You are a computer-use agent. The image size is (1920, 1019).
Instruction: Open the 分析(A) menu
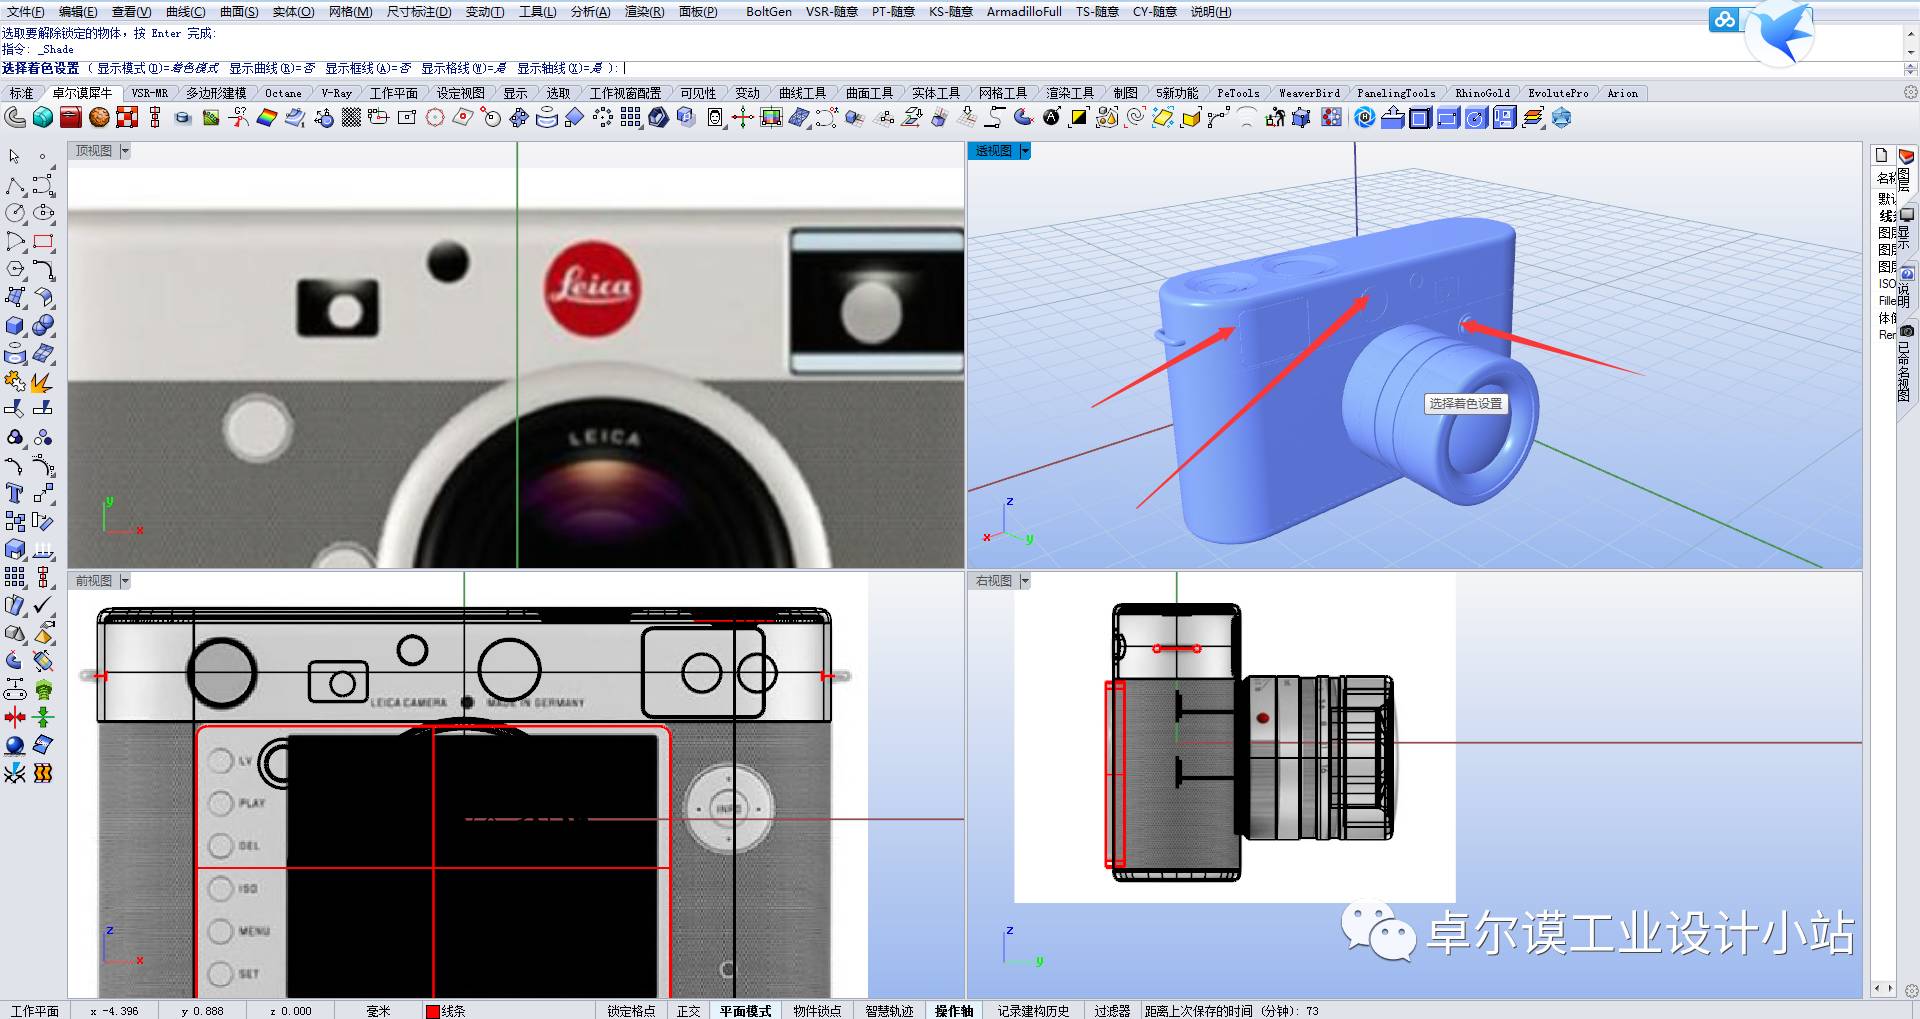590,12
